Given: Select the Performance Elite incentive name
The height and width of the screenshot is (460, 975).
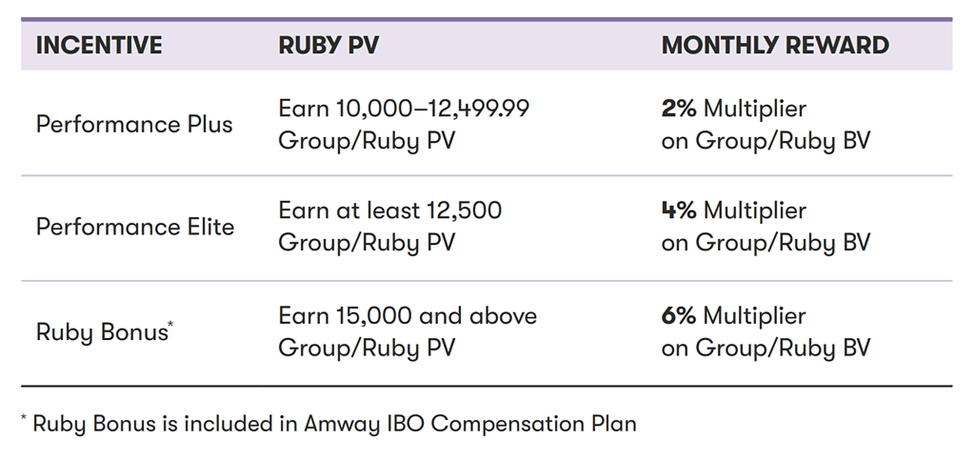Looking at the screenshot, I should click(x=135, y=227).
